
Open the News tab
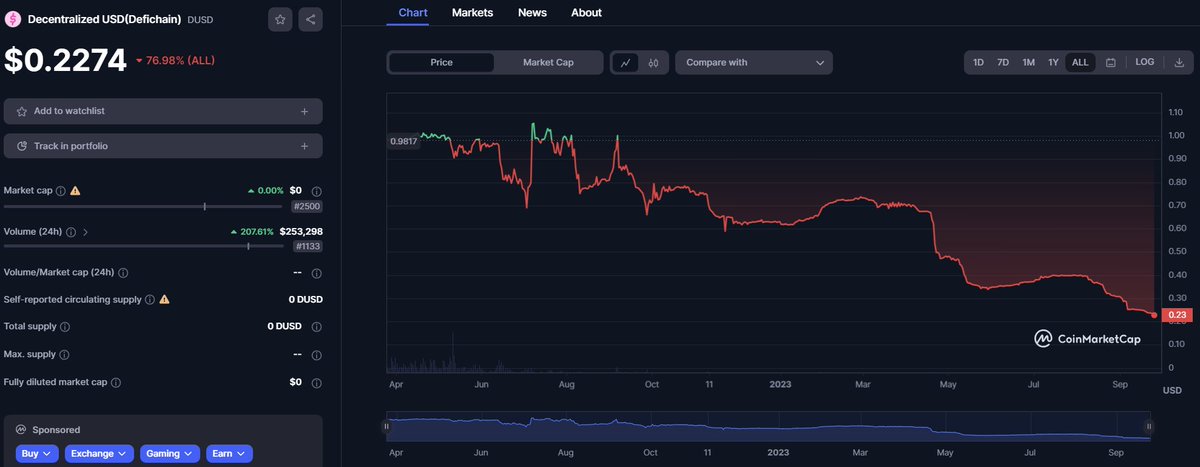[x=532, y=12]
